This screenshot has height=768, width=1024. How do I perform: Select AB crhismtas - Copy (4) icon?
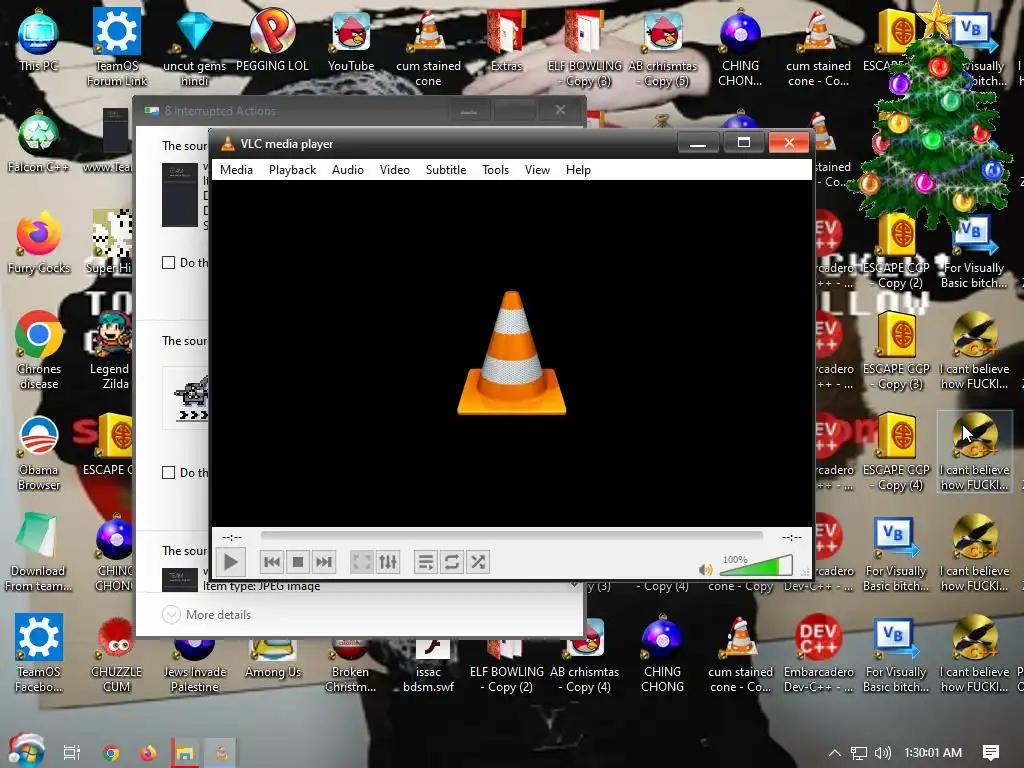[584, 660]
